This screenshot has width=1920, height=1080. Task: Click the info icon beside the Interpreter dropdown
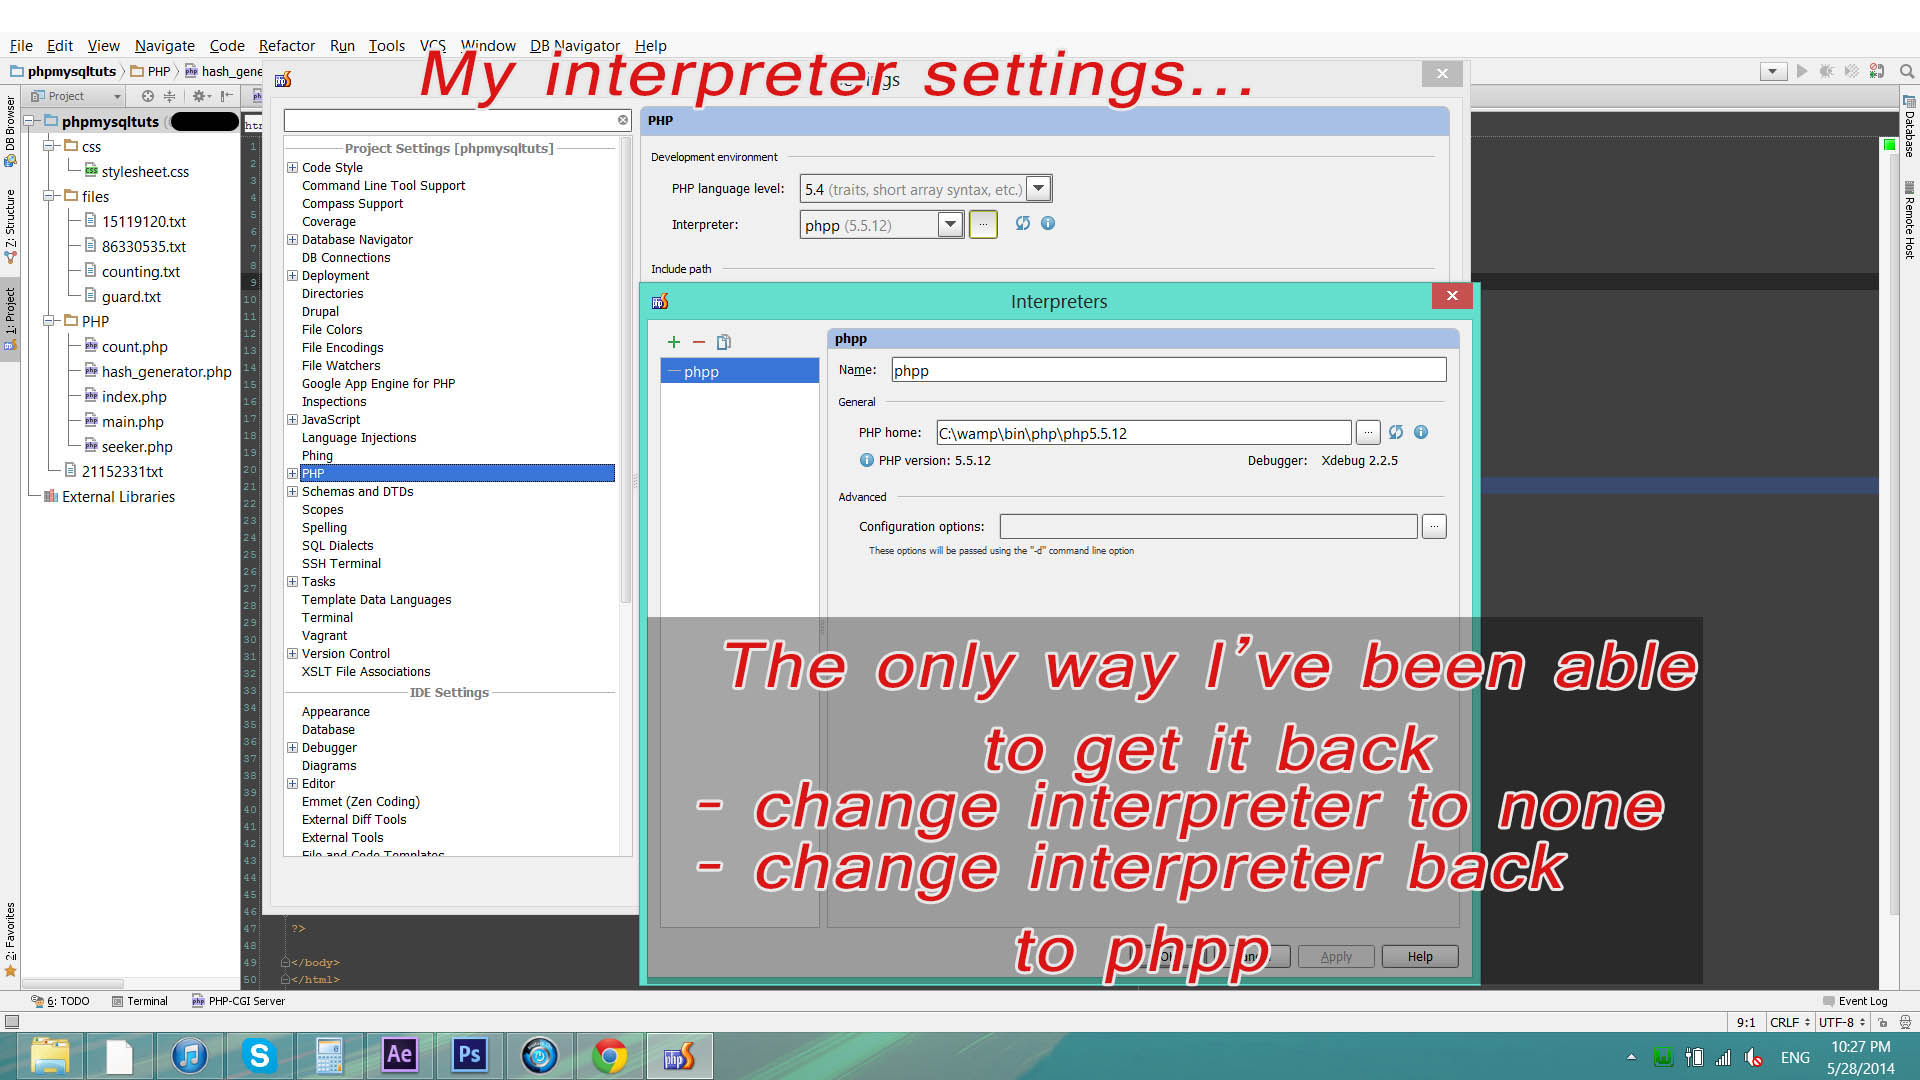pos(1048,223)
